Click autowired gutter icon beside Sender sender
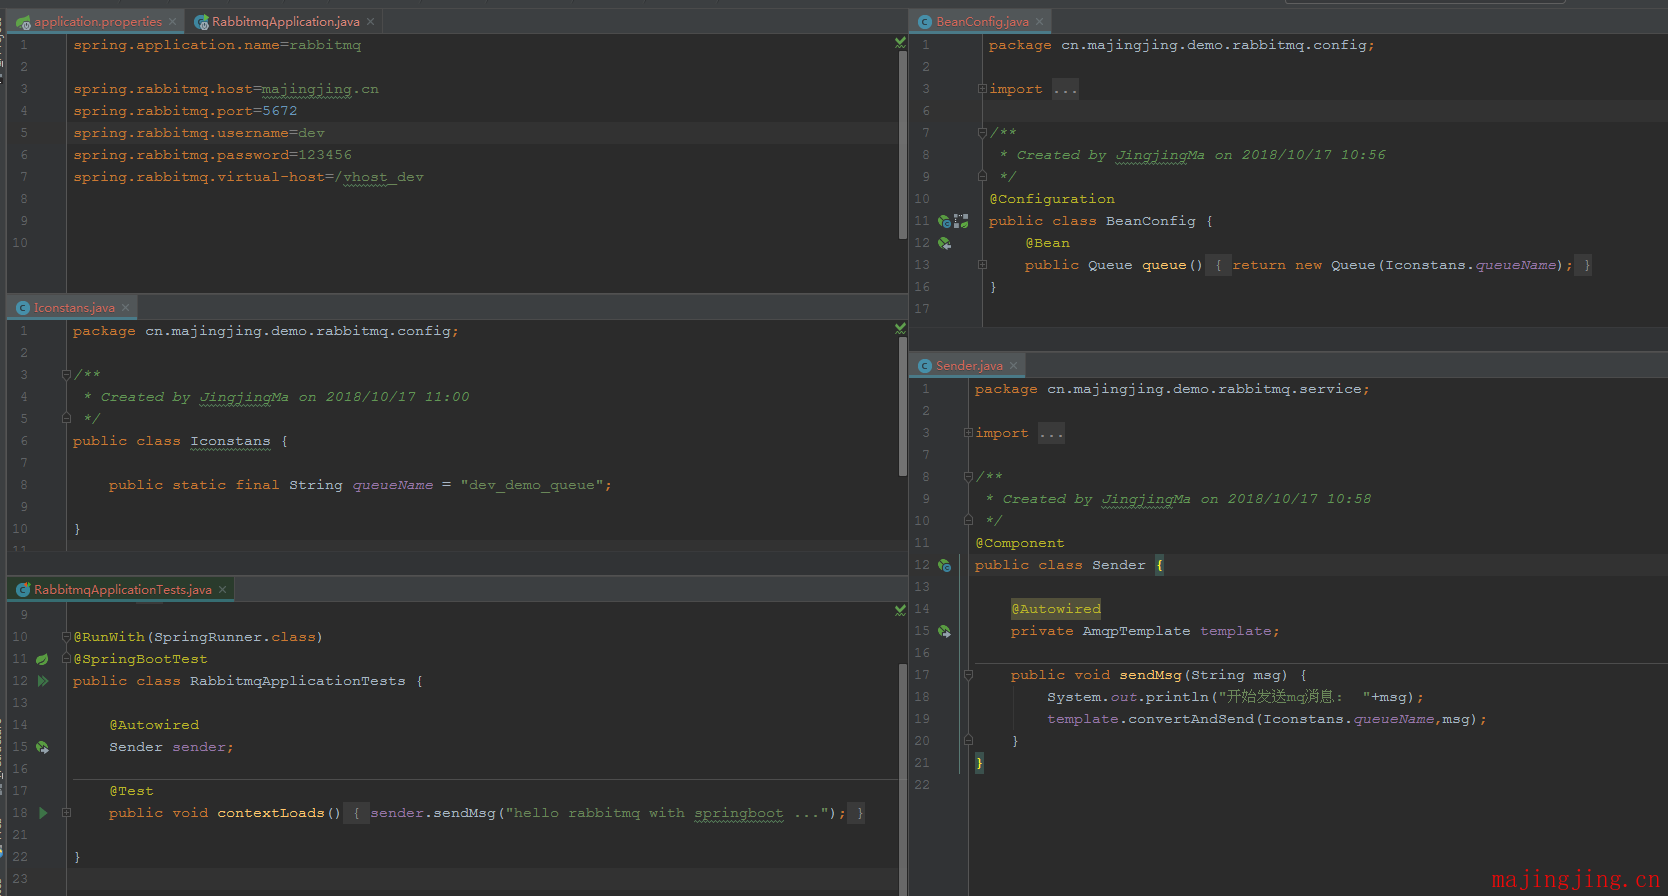Screen dimensions: 1668x896 click(x=42, y=747)
